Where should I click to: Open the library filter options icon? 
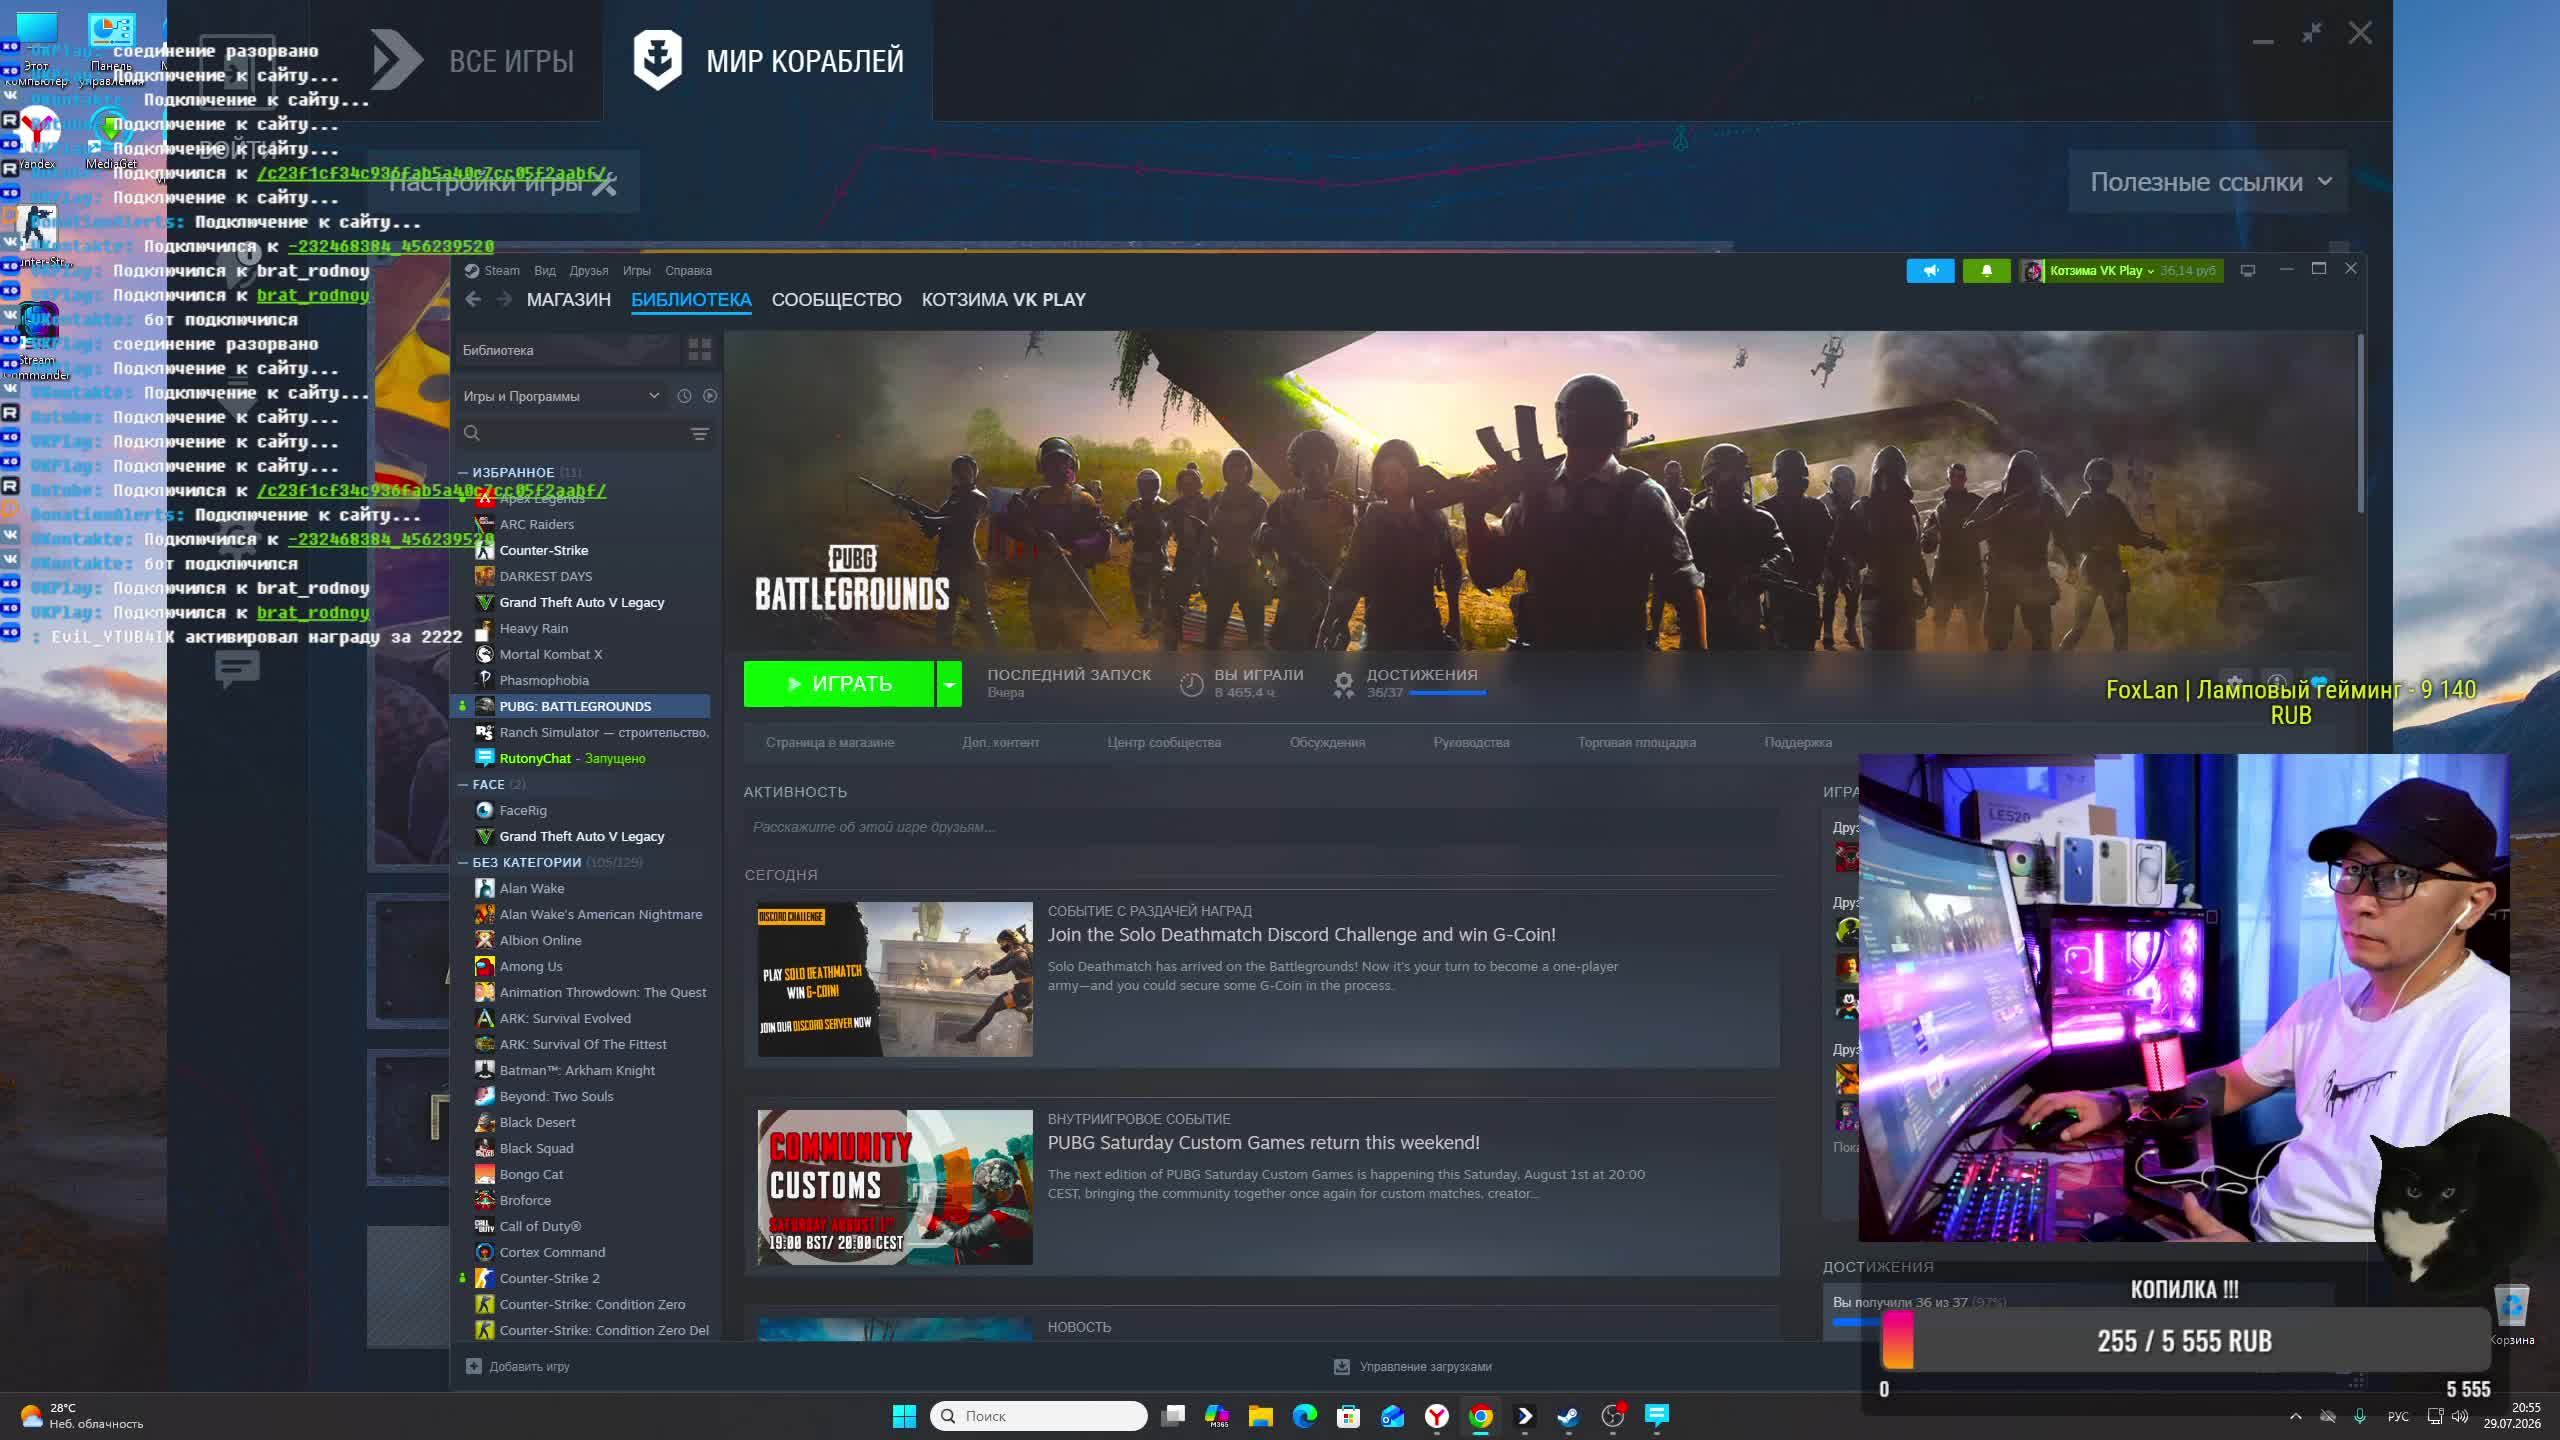[x=699, y=433]
